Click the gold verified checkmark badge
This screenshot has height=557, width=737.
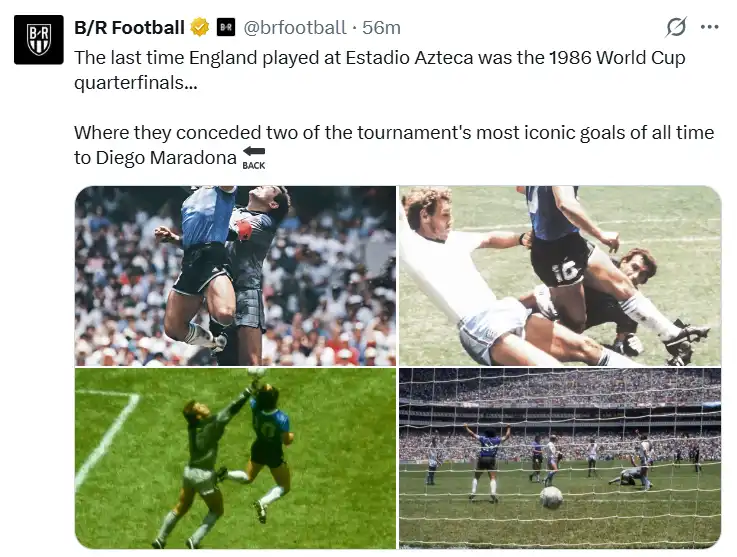199,27
